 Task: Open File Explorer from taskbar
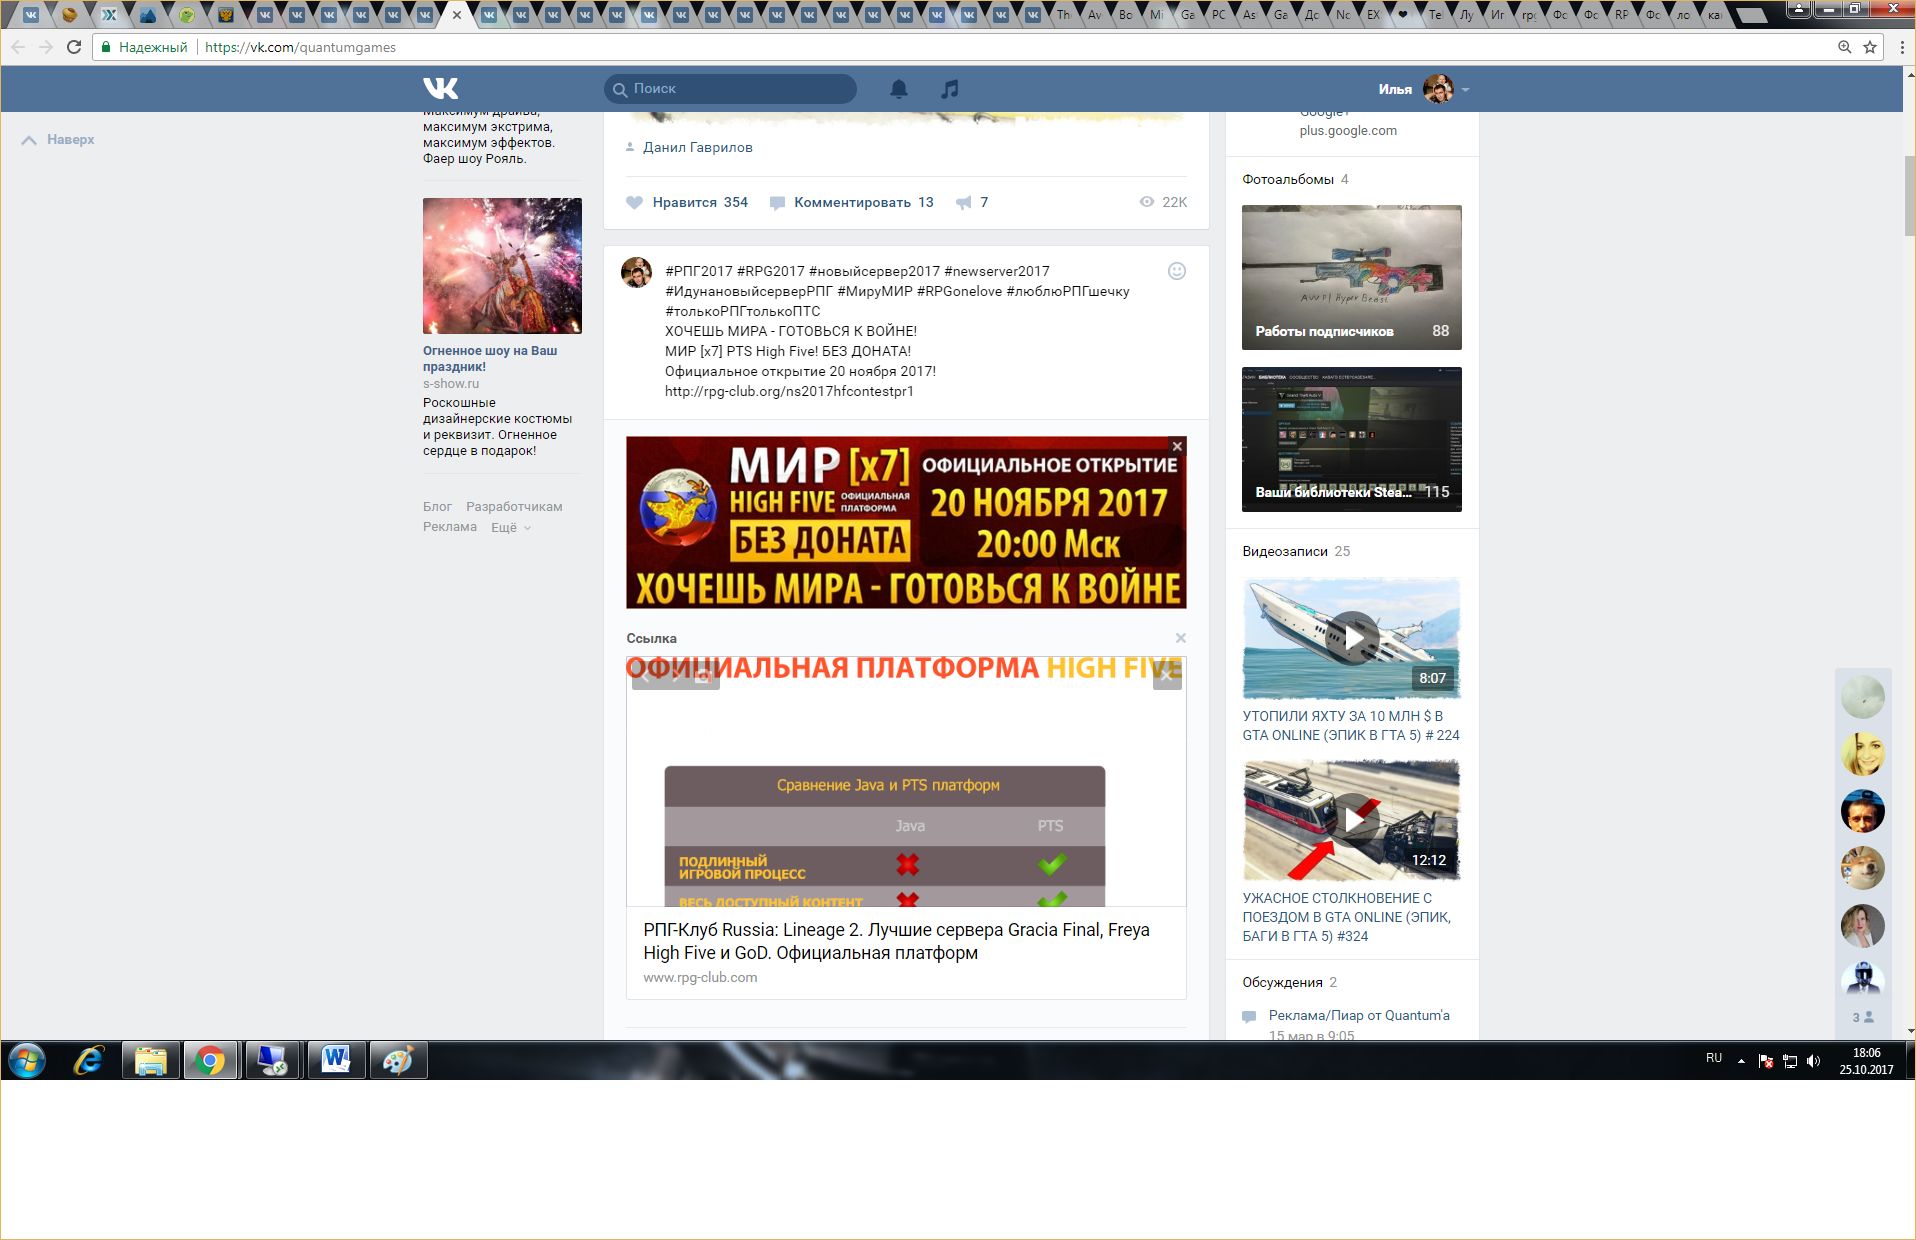coord(150,1060)
